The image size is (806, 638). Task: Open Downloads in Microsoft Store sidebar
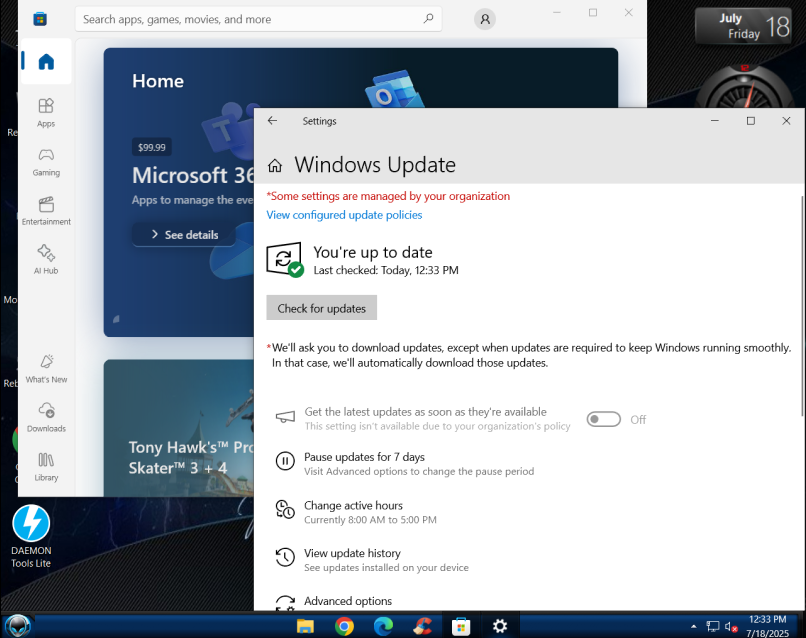pos(46,417)
